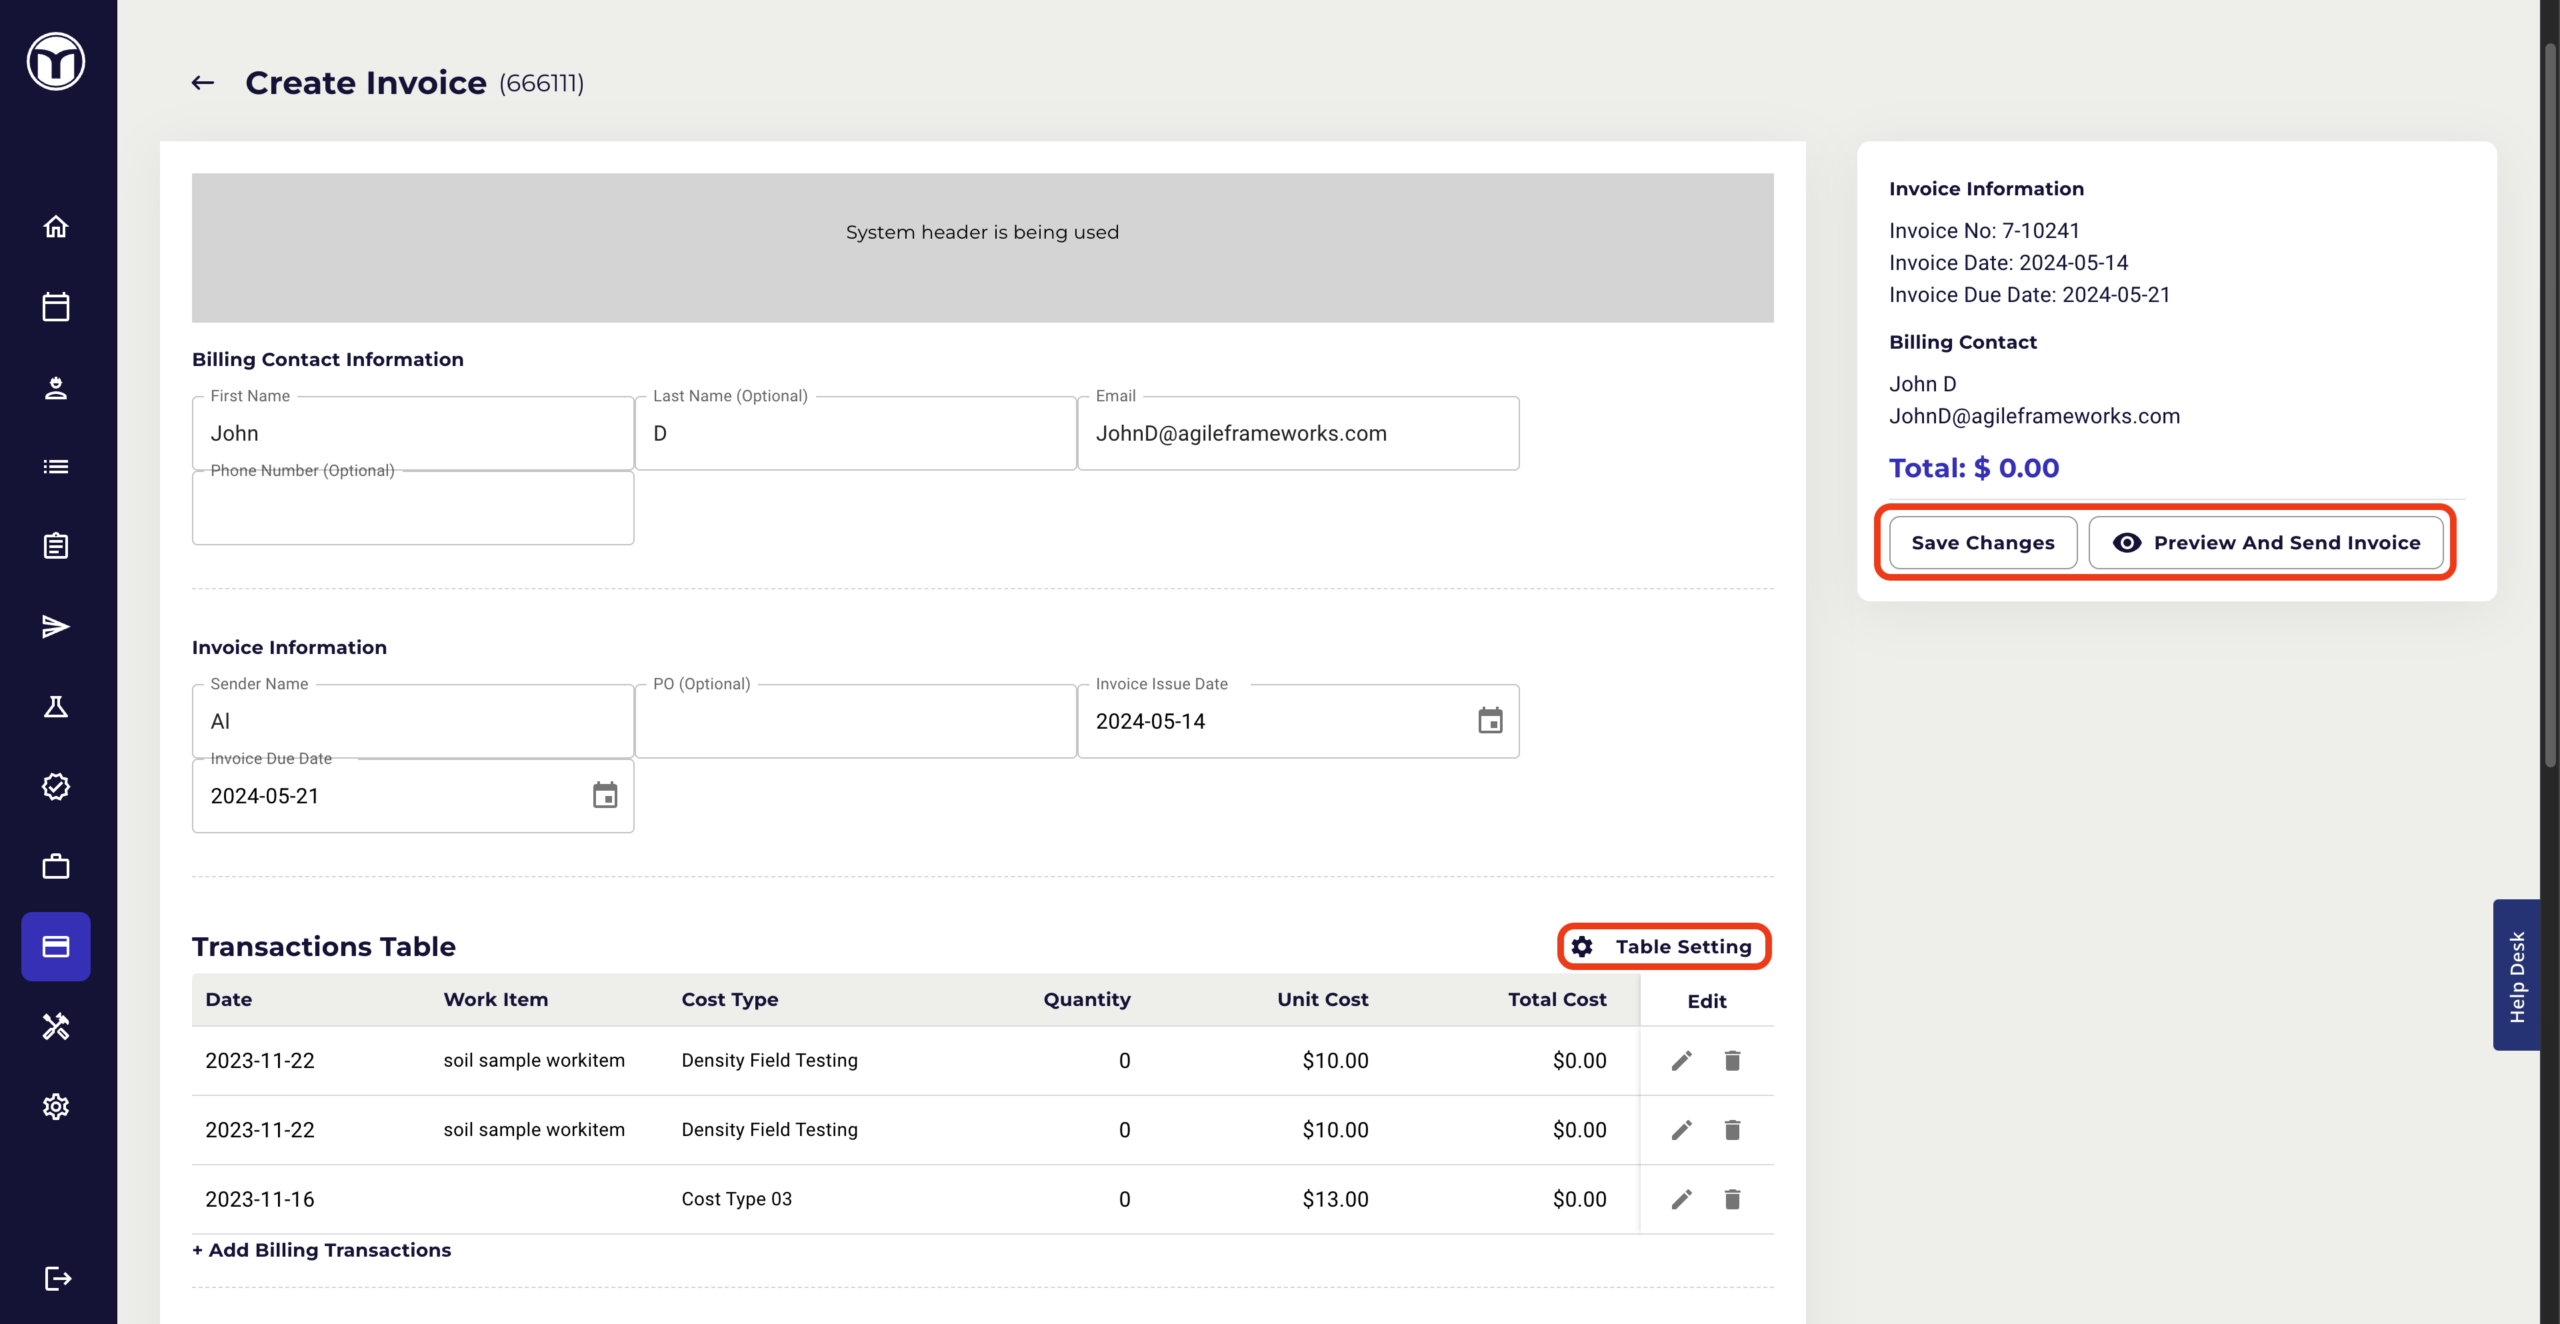Open the tools/hammer sidebar icon
Viewport: 2560px width, 1324px height.
point(56,1027)
